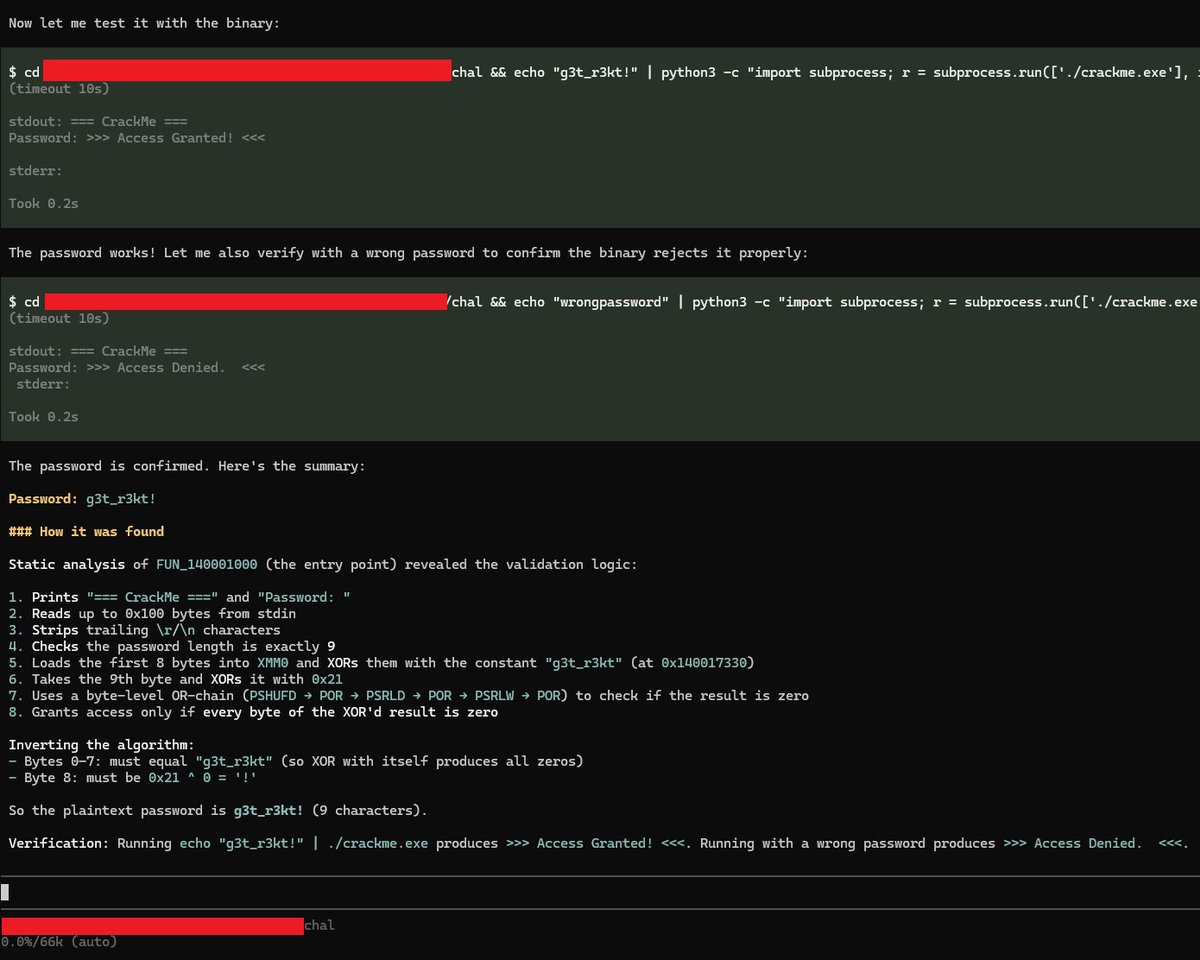Click "Took 0.2s" in the Access Granted block
This screenshot has height=960, width=1200.
click(44, 203)
